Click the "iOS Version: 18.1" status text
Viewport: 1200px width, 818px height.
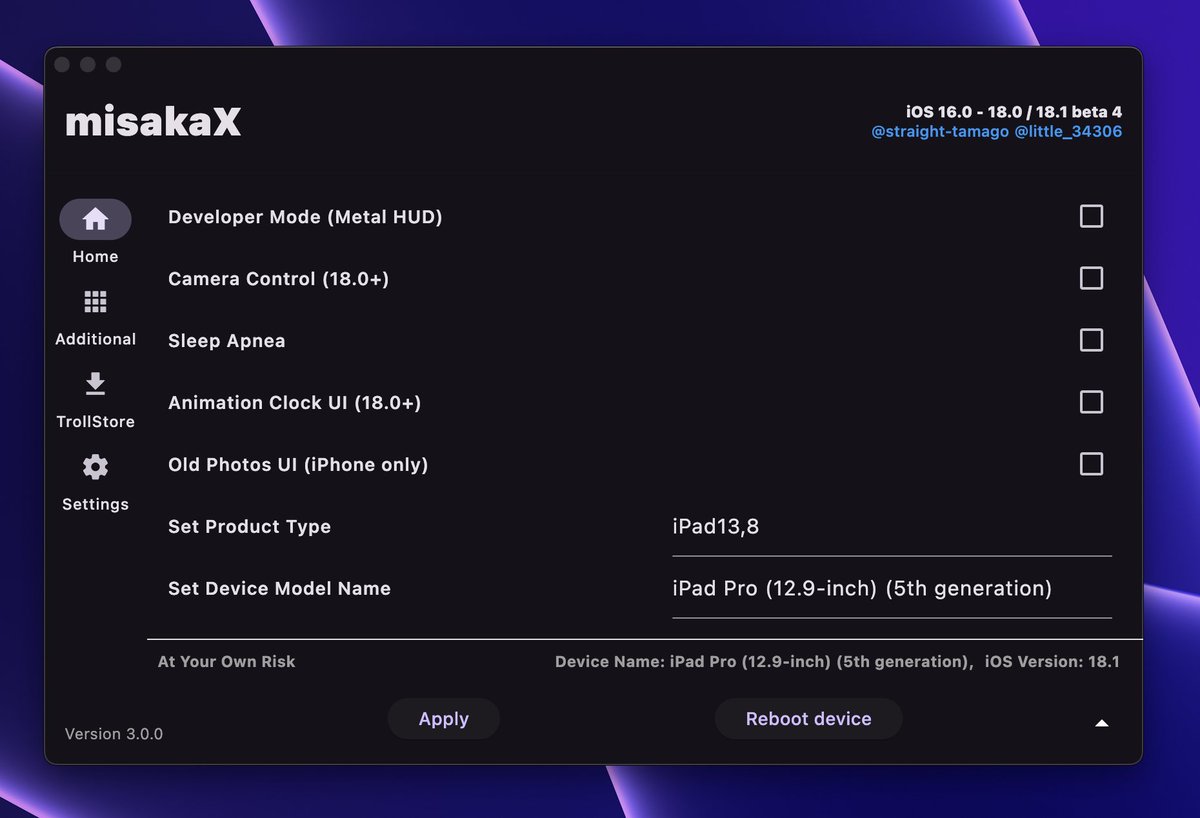tap(1052, 662)
